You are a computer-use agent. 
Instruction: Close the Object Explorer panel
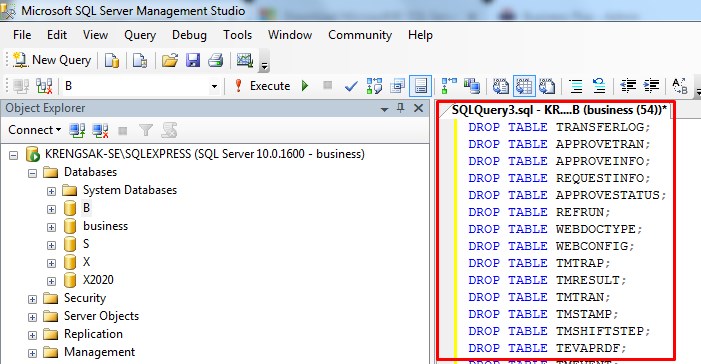pos(418,108)
